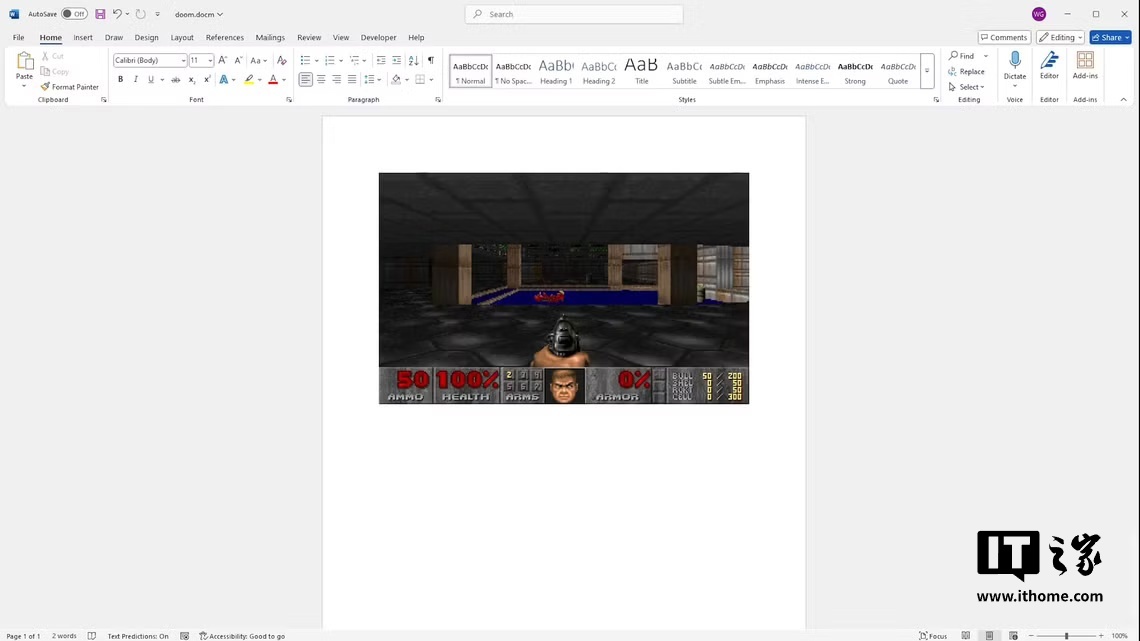Toggle Align Left paragraph

click(x=305, y=79)
